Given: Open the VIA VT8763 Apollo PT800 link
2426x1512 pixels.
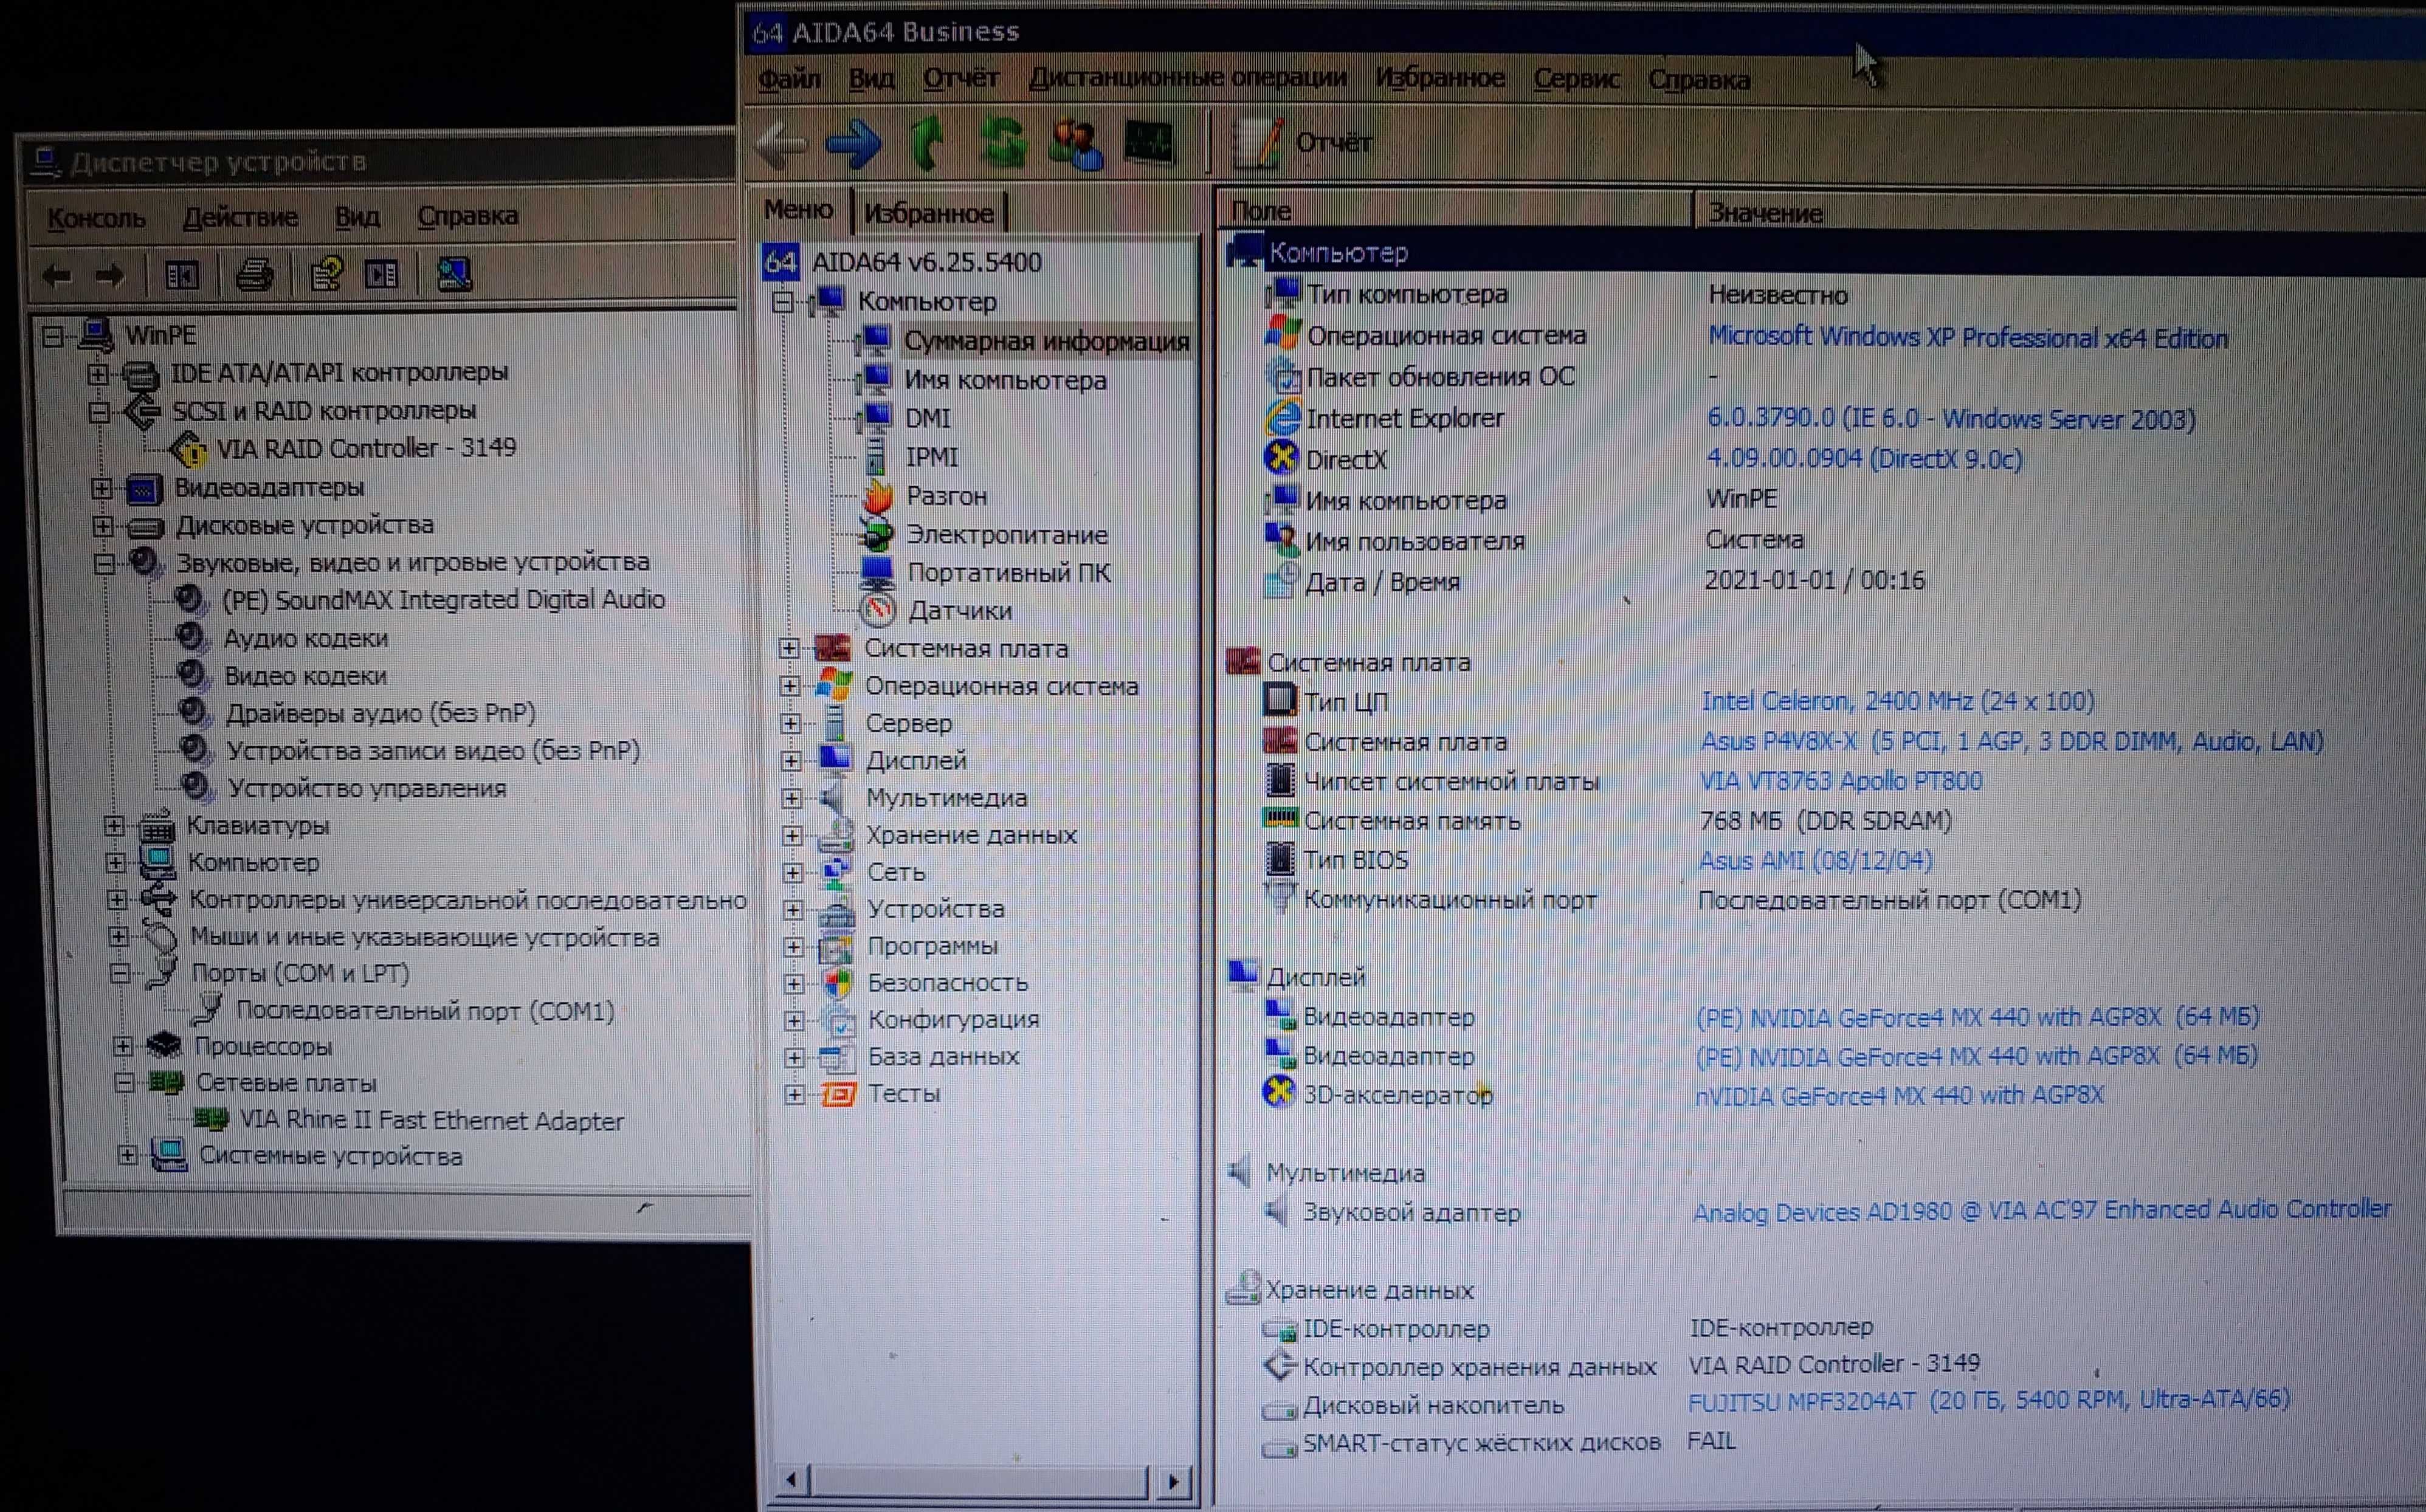Looking at the screenshot, I should [1841, 780].
